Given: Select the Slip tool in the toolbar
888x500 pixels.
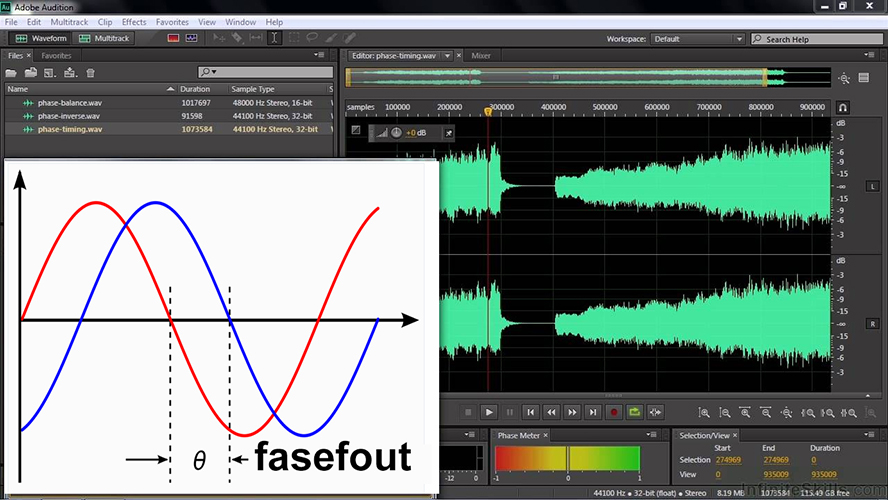Looking at the screenshot, I should click(x=256, y=39).
